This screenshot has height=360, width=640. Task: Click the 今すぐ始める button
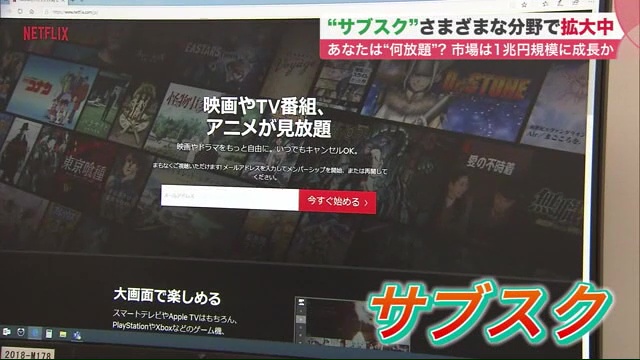coord(338,202)
